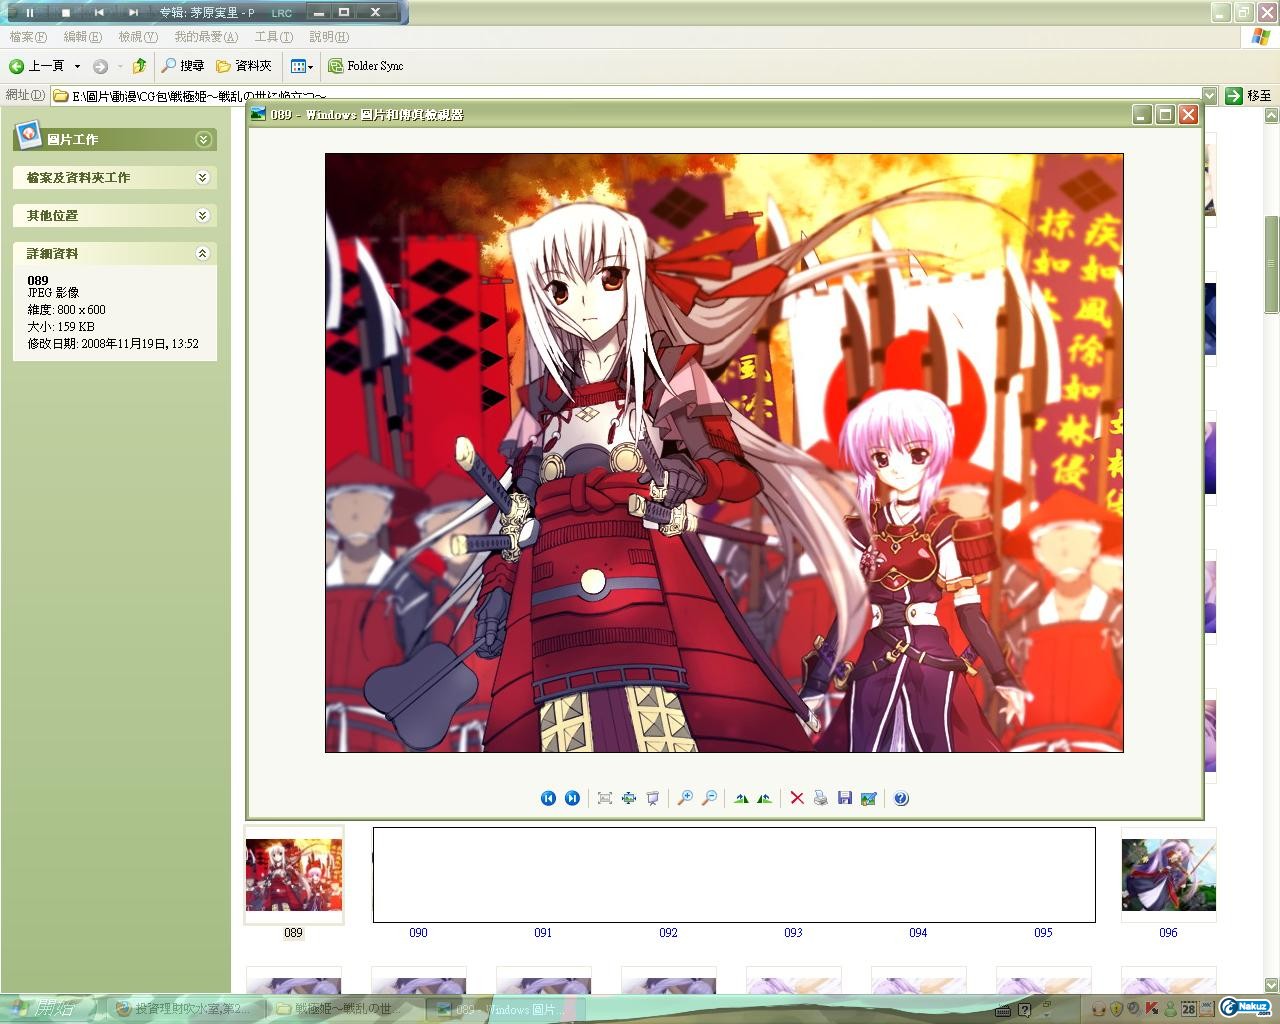Select file label 095
Image resolution: width=1280 pixels, height=1024 pixels.
tap(1043, 933)
